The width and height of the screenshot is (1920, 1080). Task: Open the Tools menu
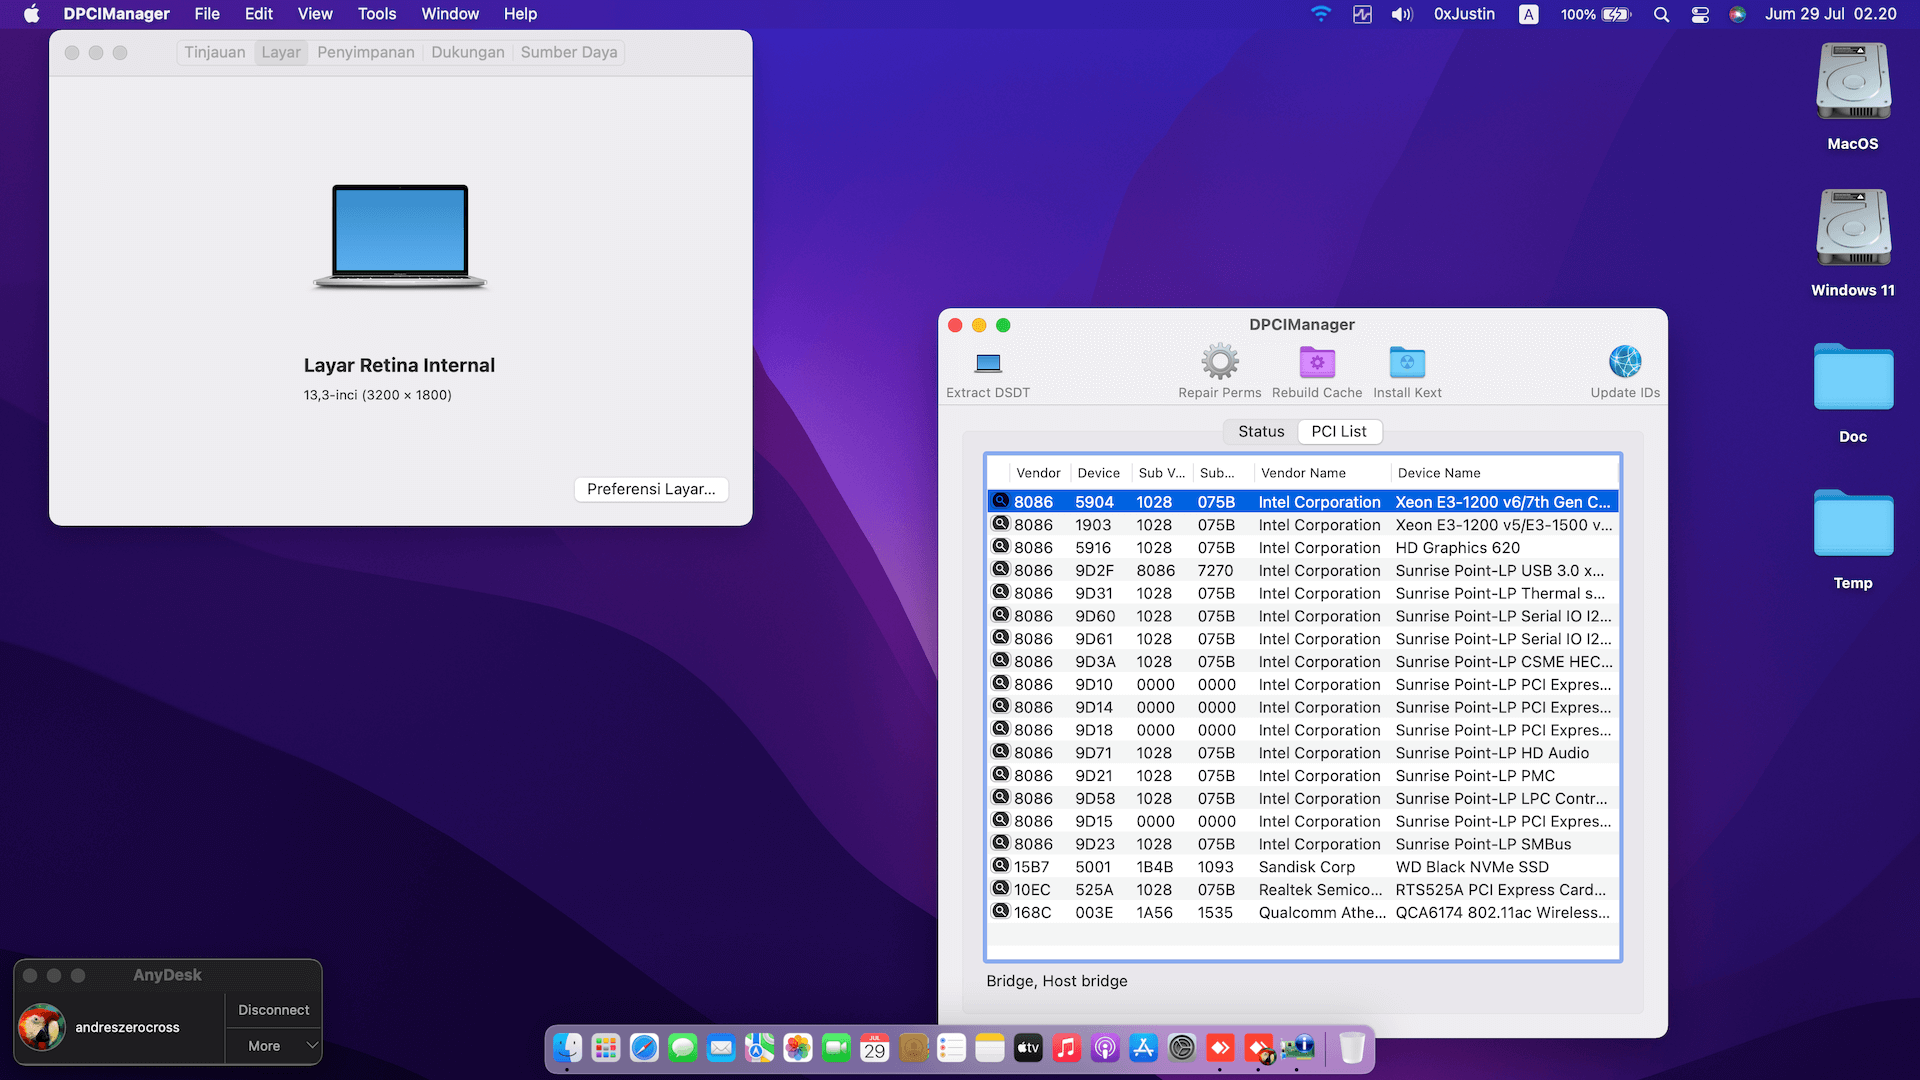tap(377, 14)
